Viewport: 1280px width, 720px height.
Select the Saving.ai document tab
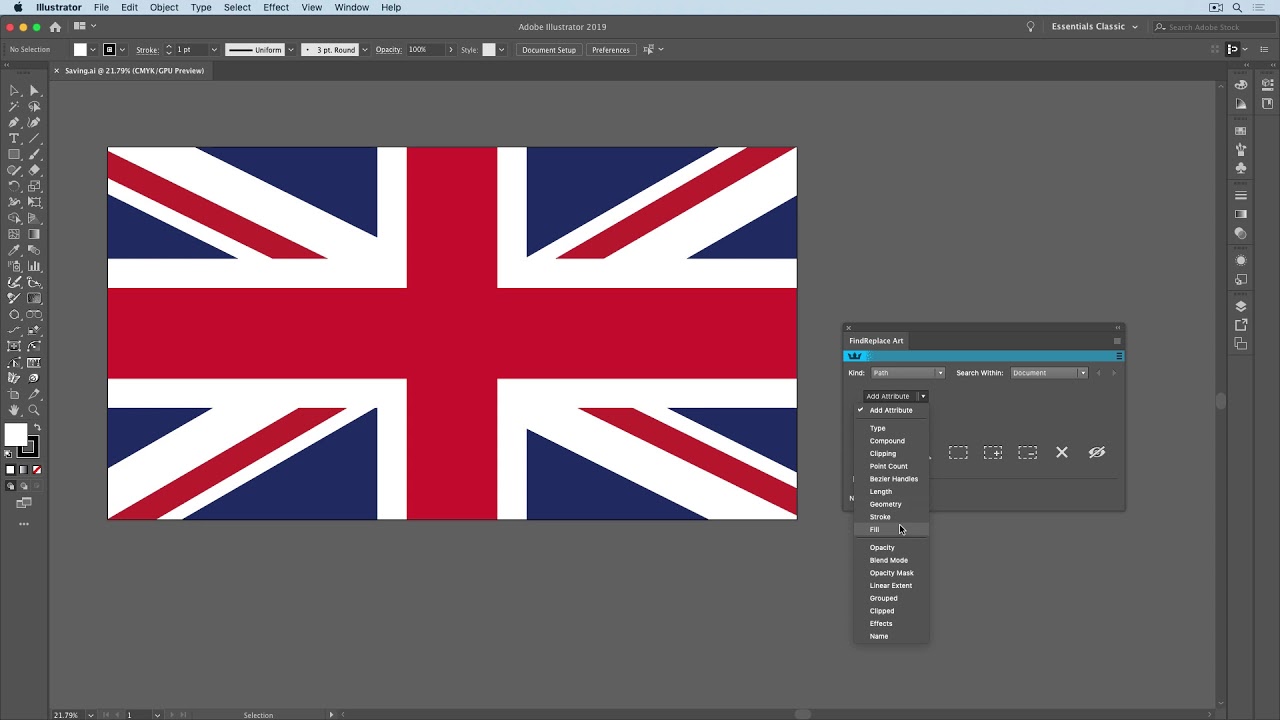tap(134, 71)
